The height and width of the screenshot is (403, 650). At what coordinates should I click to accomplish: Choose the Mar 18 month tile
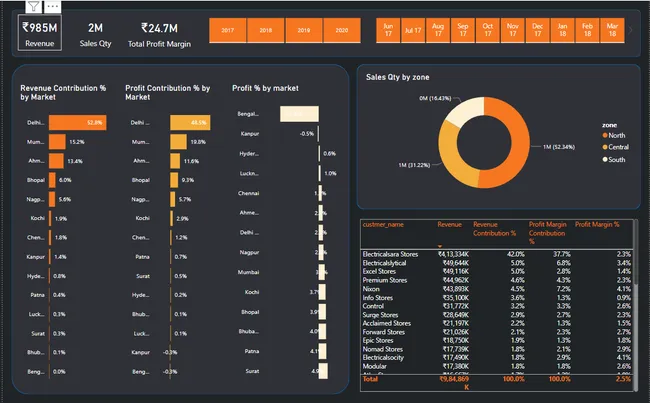[612, 30]
